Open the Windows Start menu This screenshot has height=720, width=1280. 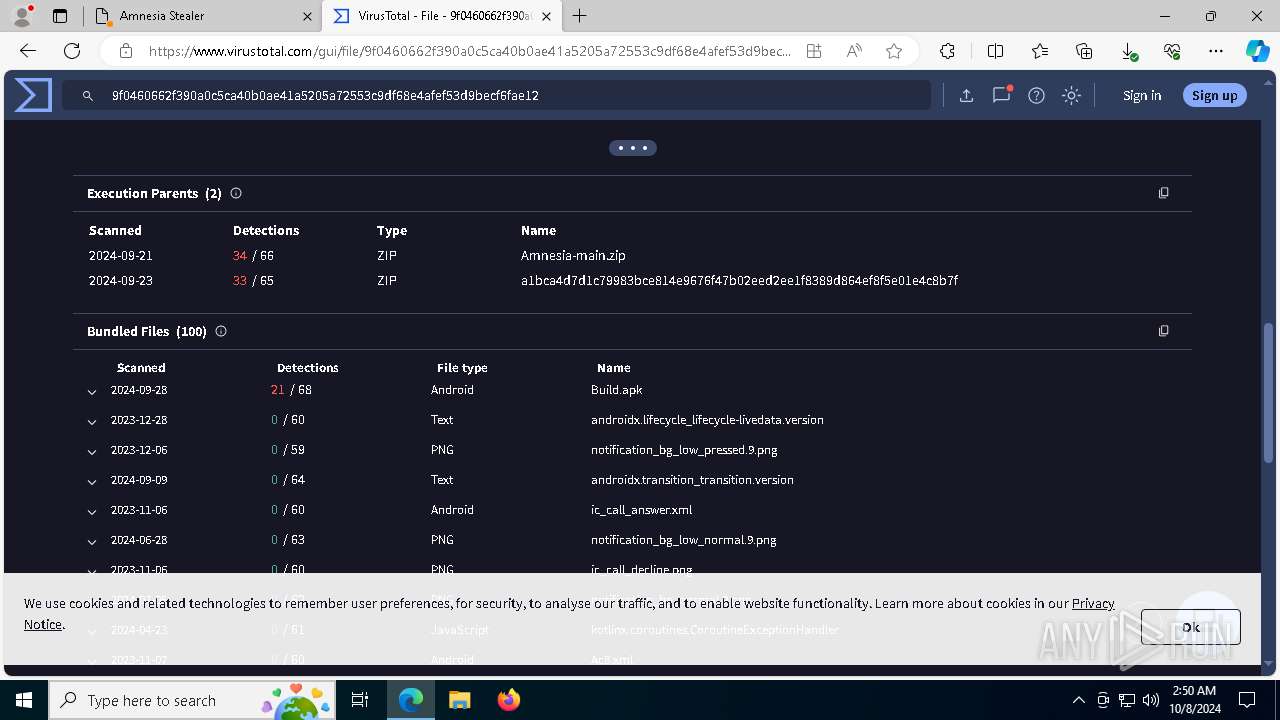tap(24, 700)
